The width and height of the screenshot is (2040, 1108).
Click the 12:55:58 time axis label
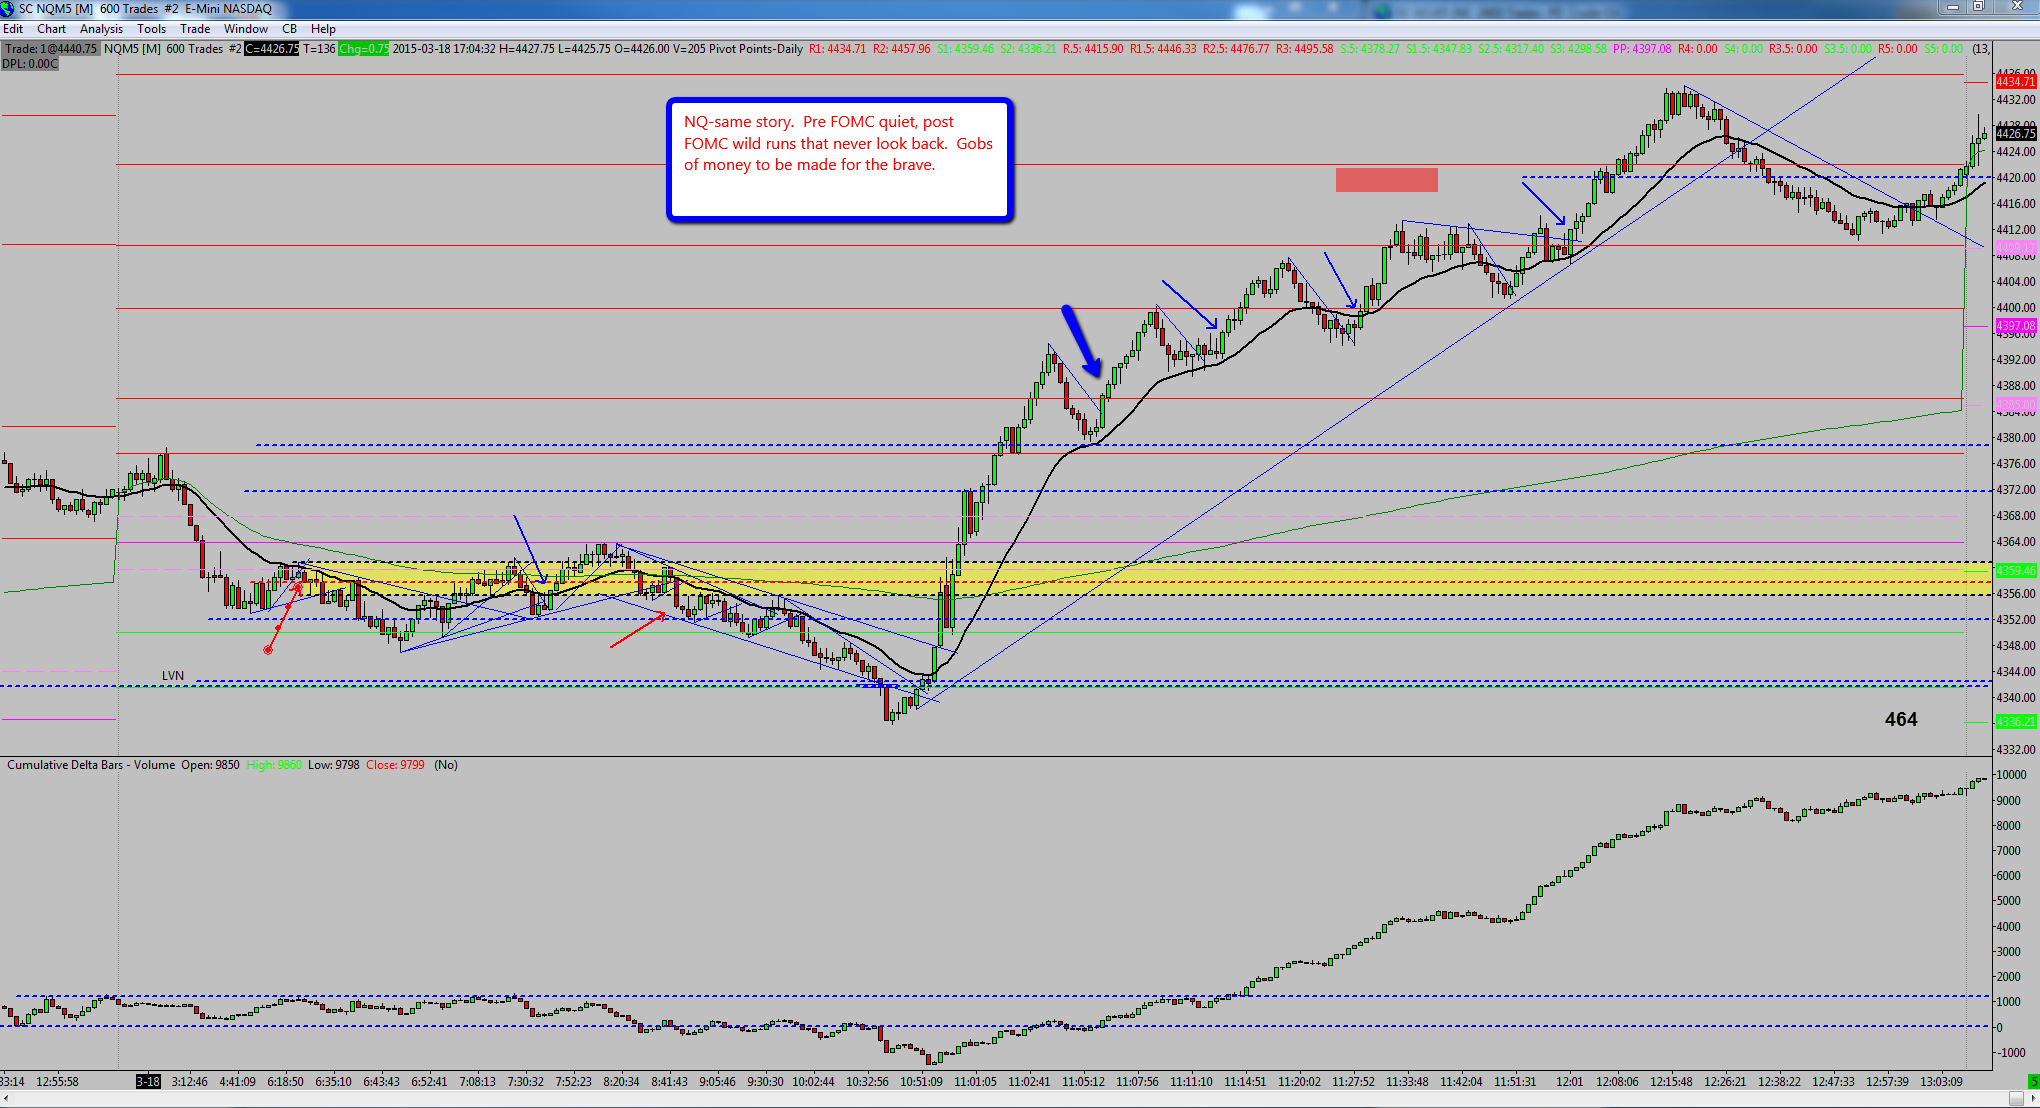point(57,1081)
